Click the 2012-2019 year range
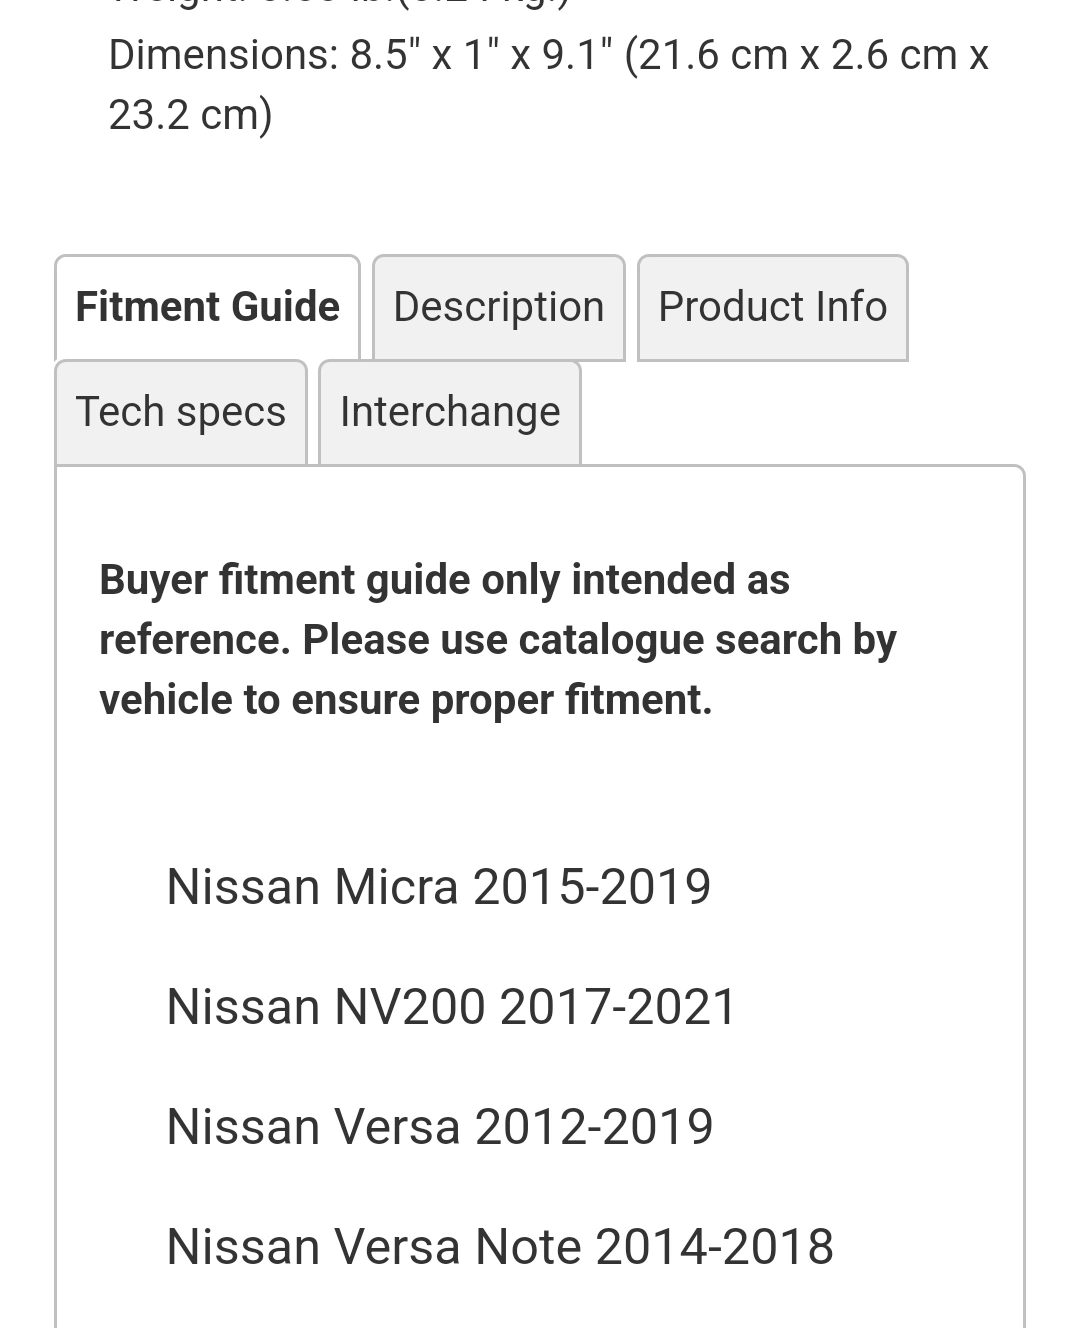1080x1328 pixels. point(594,1127)
